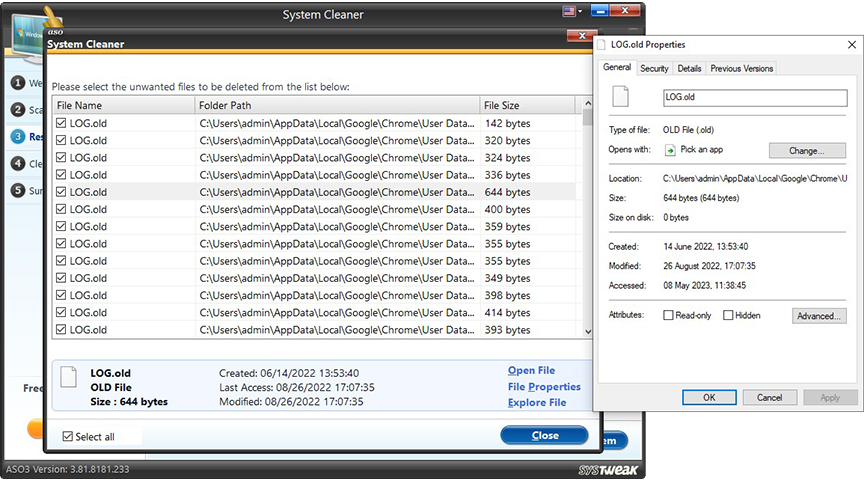Select the 393 bytes file size cell
The image size is (864, 480).
[x=507, y=330]
